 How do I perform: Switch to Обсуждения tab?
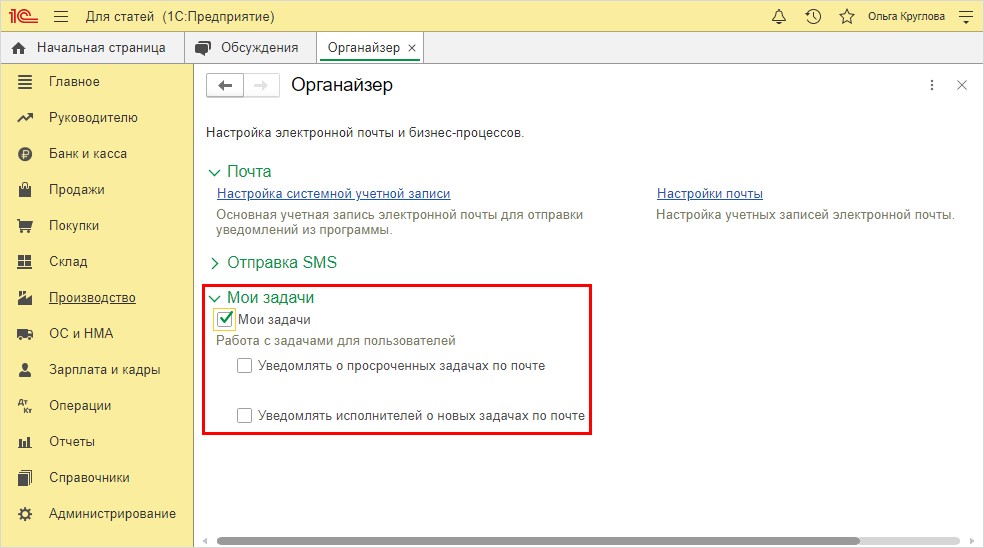pos(250,48)
